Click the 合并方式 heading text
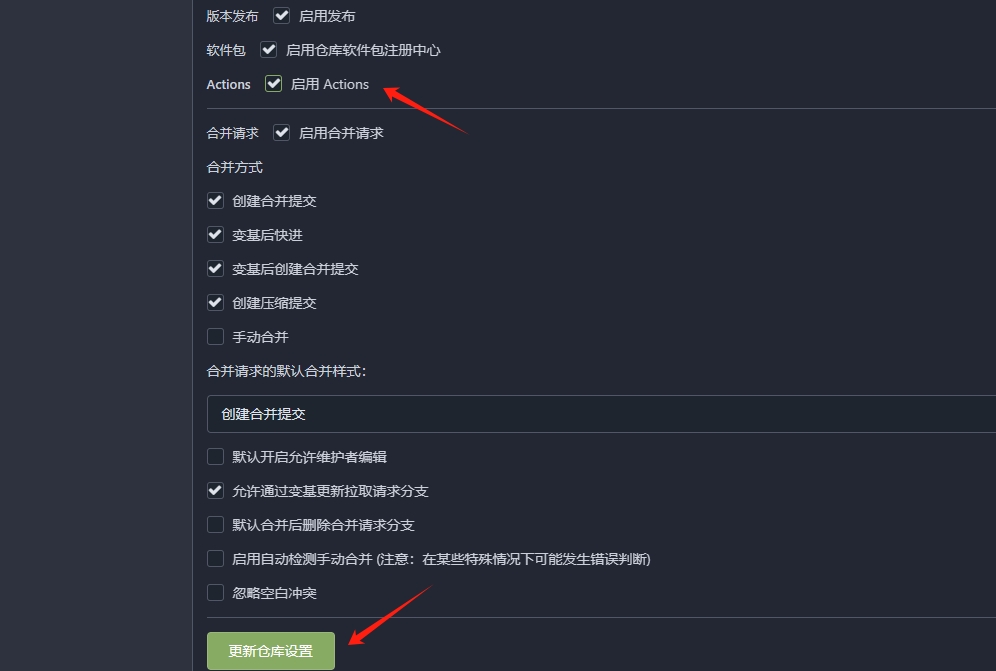This screenshot has height=671, width=996. tap(234, 167)
